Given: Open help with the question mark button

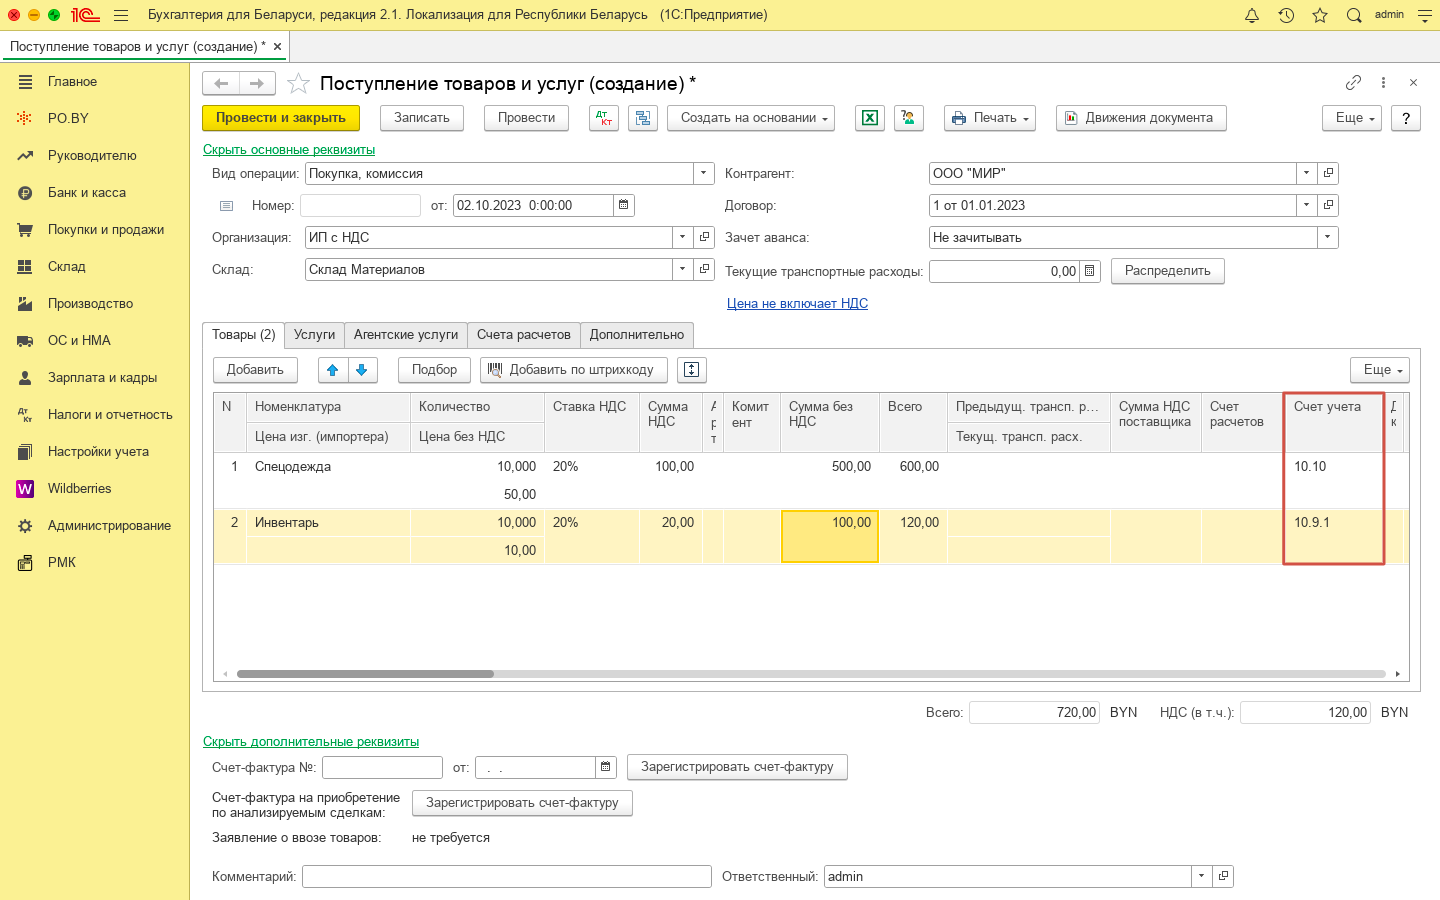Looking at the screenshot, I should coord(1406,118).
